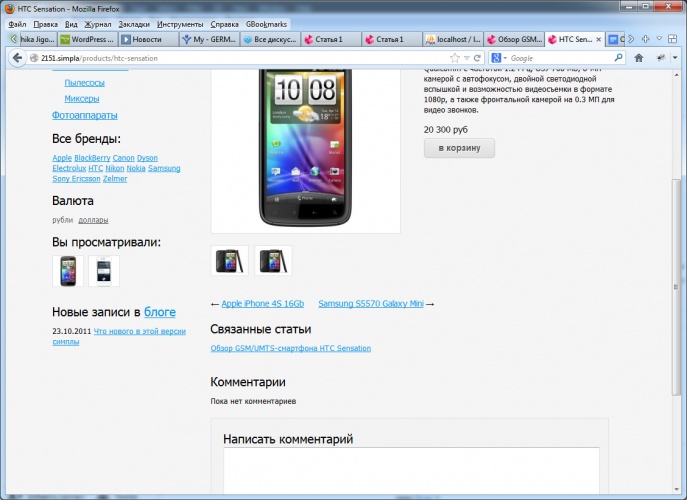This screenshot has width=687, height=500.
Task: Open the Google search engine selector
Action: (499, 58)
